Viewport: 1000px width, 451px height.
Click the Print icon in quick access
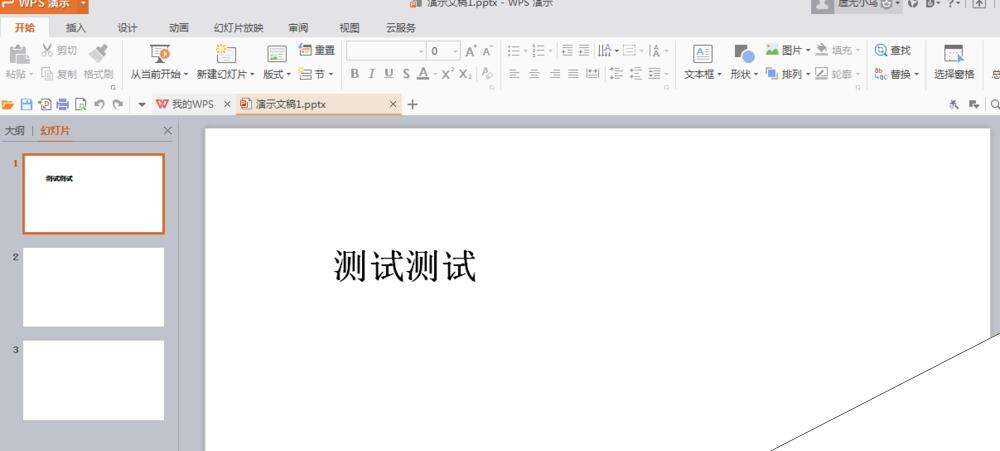point(62,105)
